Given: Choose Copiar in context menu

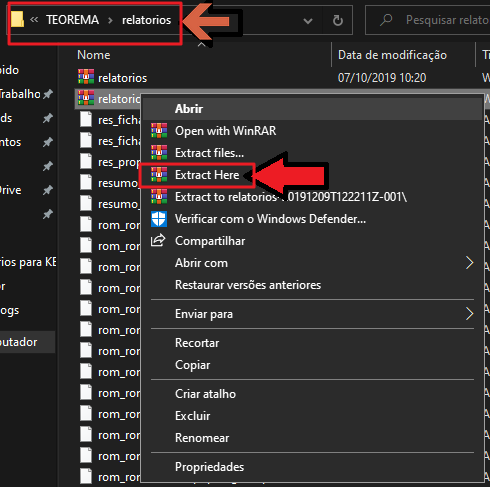Looking at the screenshot, I should point(312,365).
